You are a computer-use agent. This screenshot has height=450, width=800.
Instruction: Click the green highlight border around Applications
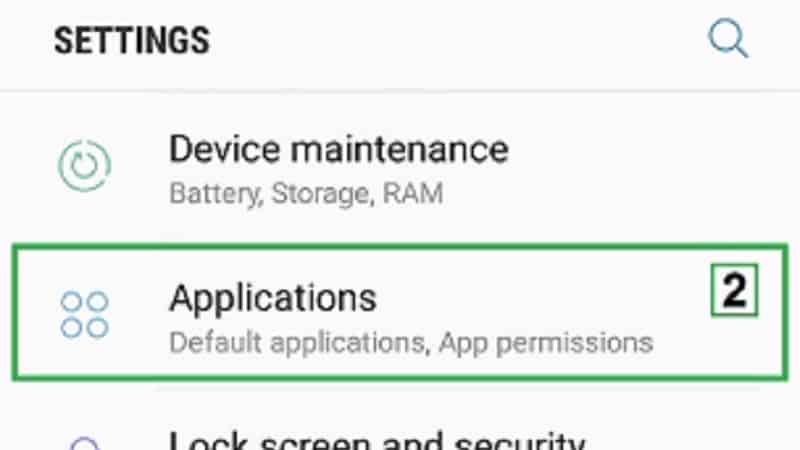click(400, 248)
